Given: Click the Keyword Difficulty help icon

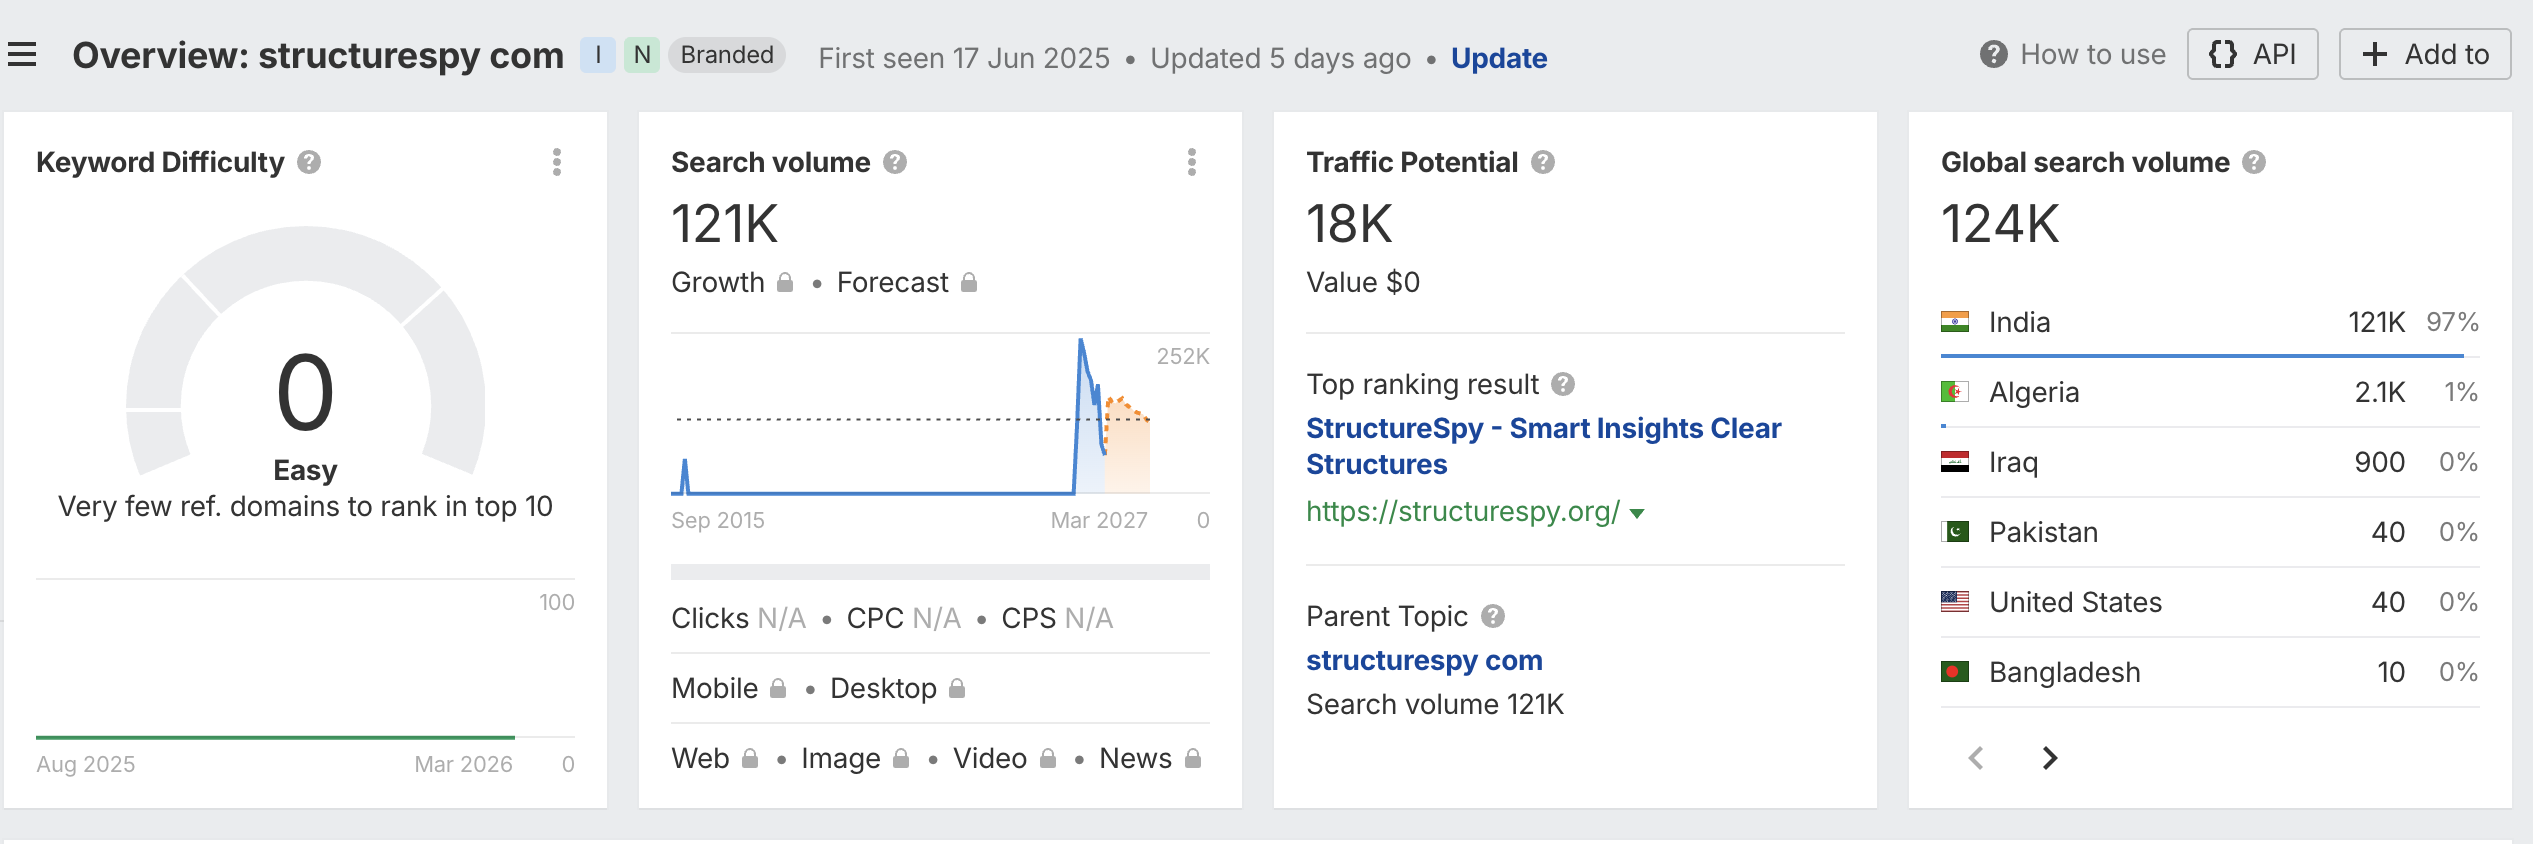Looking at the screenshot, I should click(x=308, y=161).
